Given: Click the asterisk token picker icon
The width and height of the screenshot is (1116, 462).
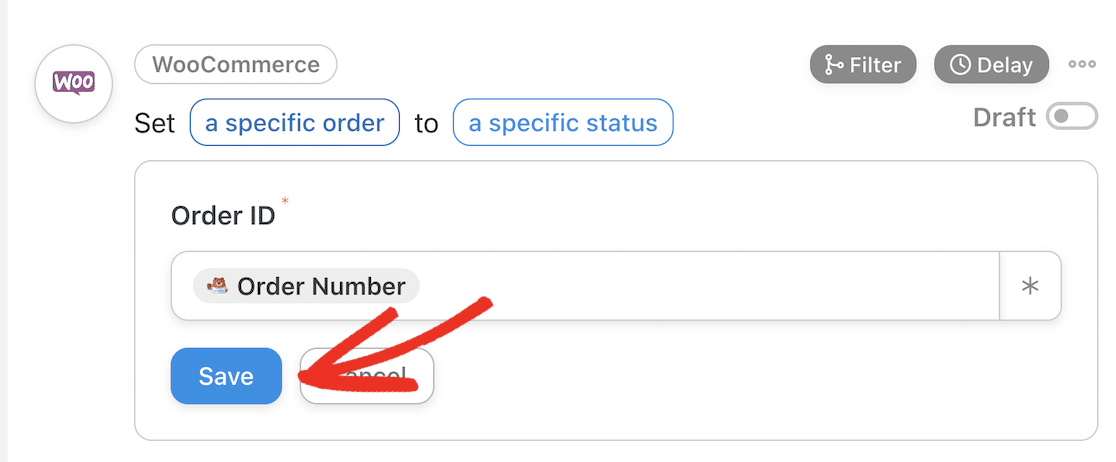Looking at the screenshot, I should tap(1030, 286).
